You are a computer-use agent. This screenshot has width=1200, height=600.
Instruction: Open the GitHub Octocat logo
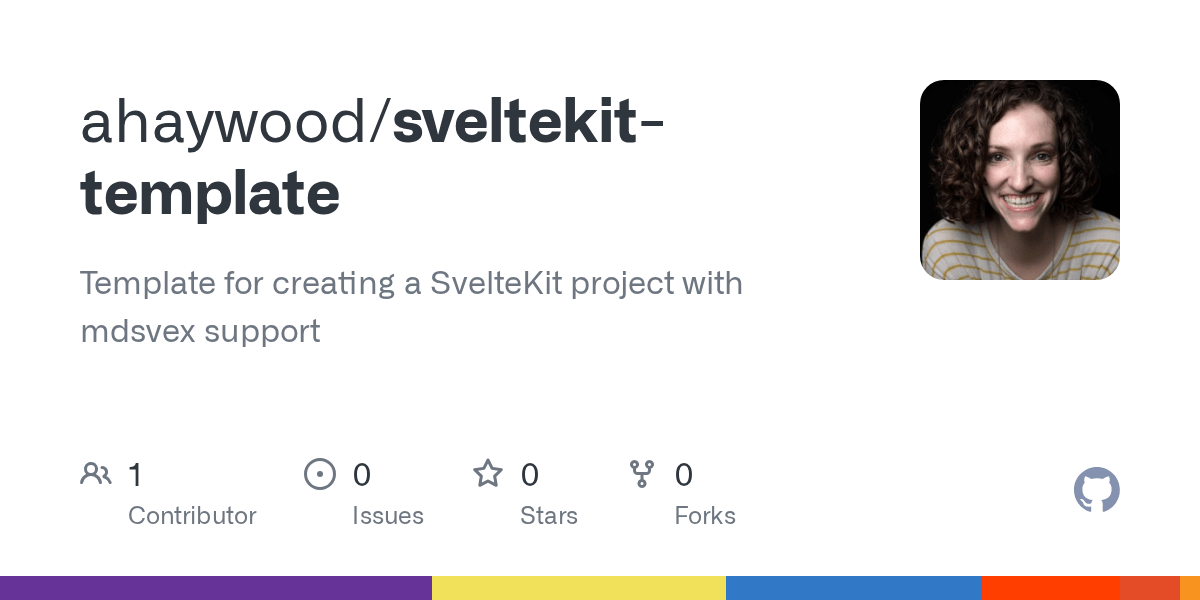[x=1097, y=490]
